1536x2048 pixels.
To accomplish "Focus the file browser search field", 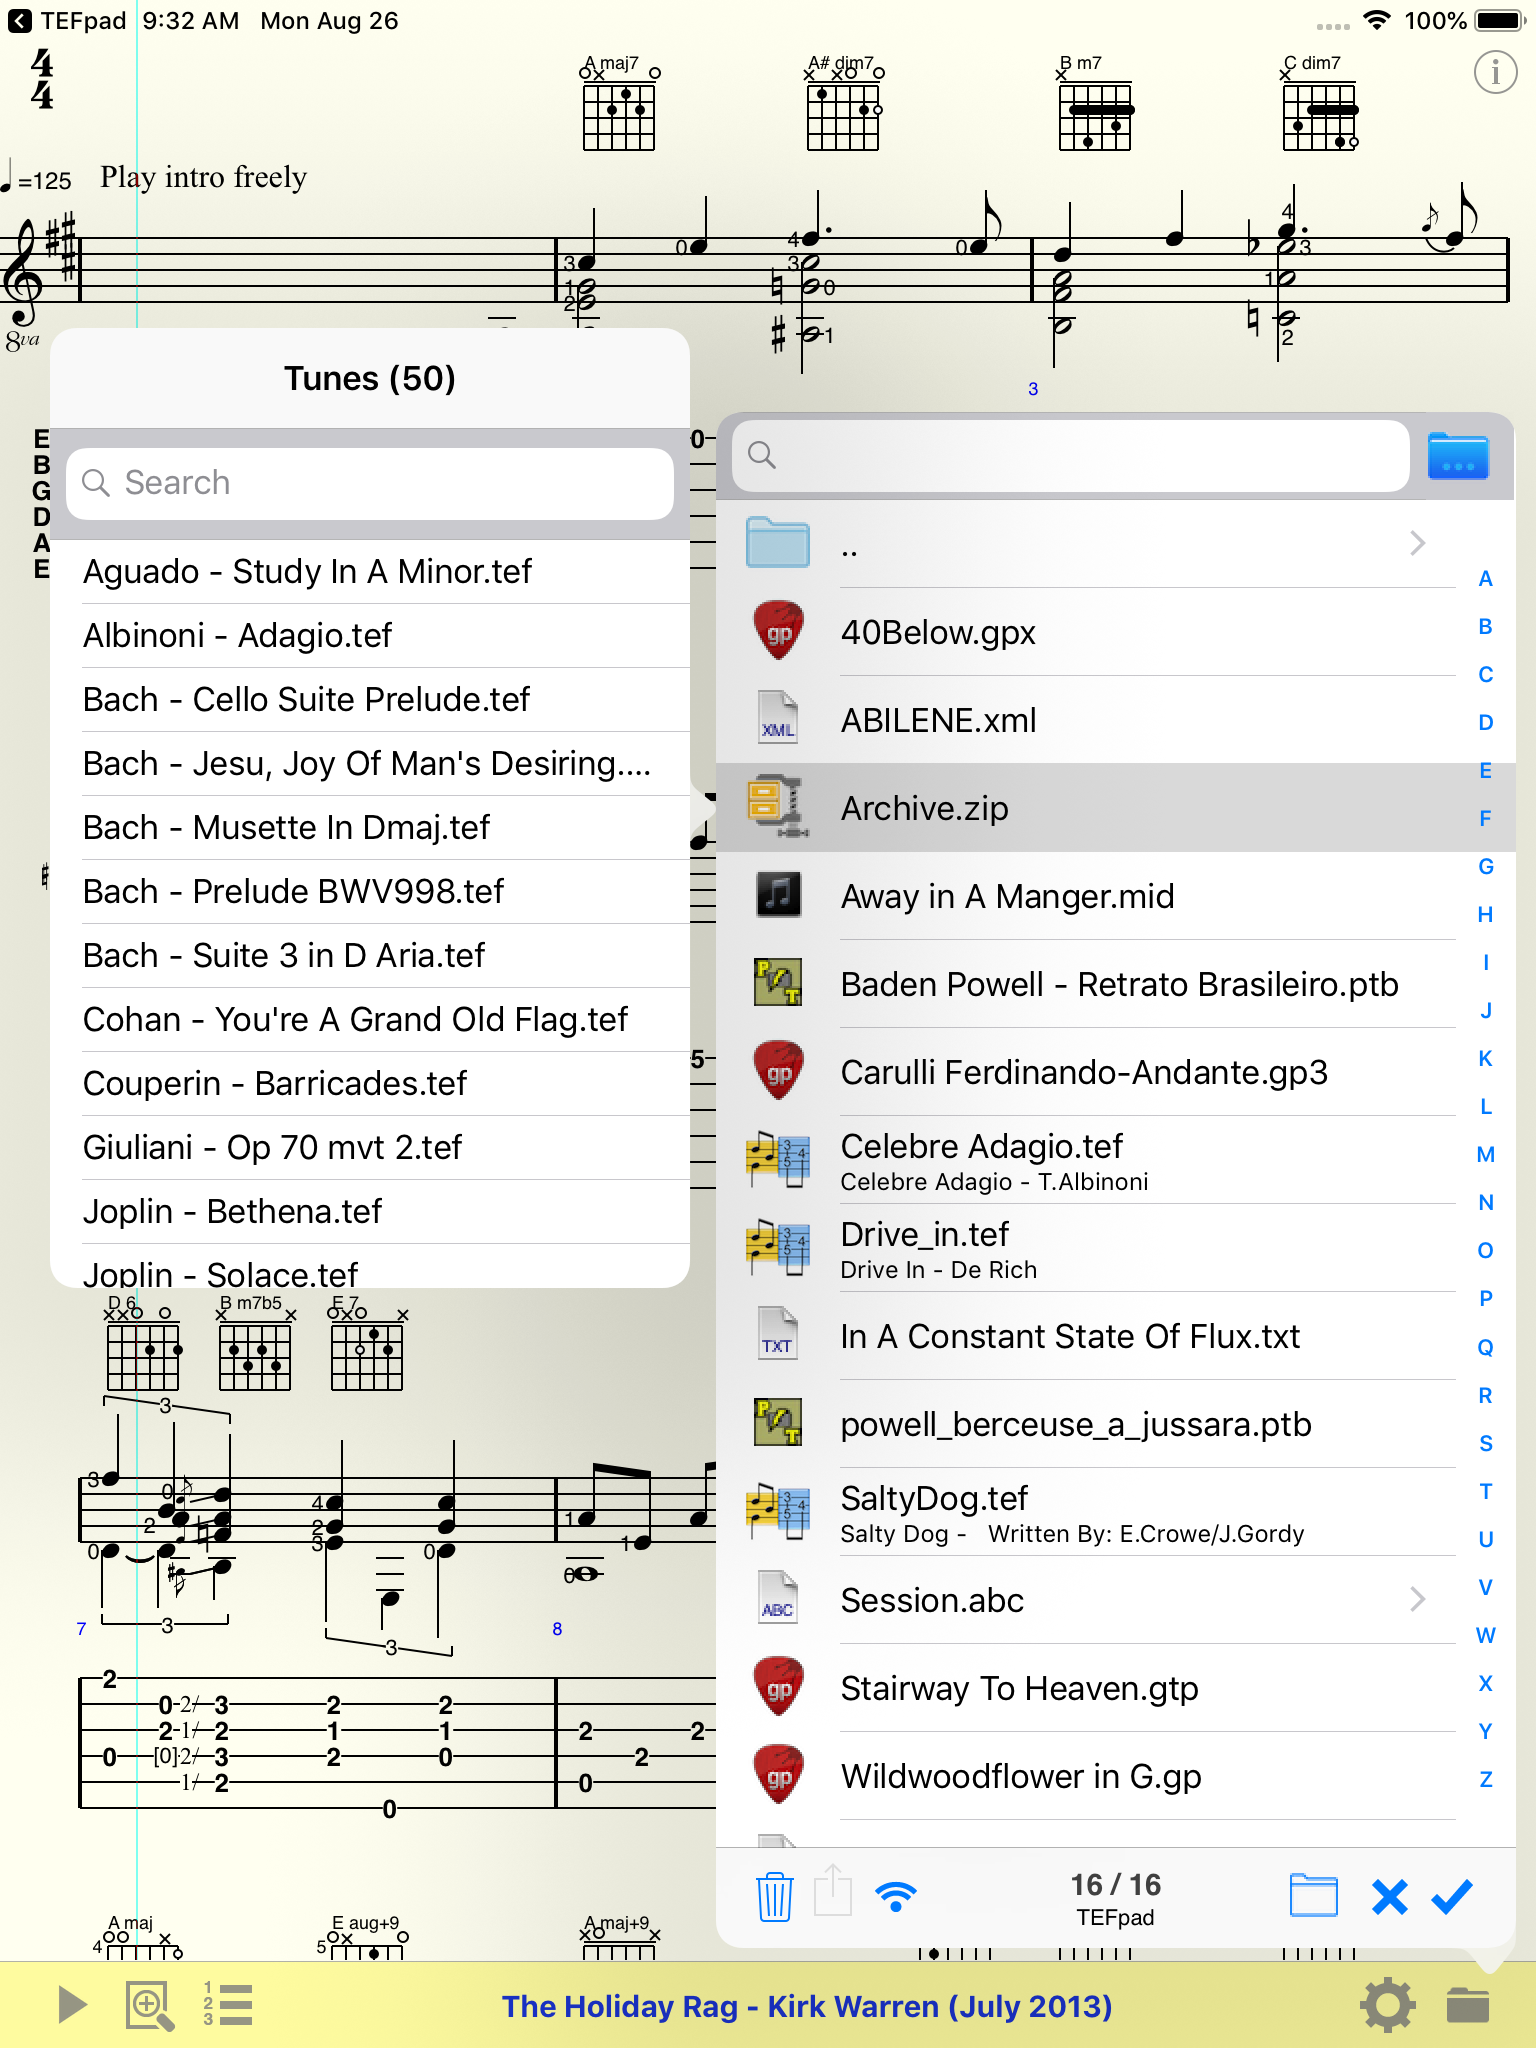I will pyautogui.click(x=1071, y=456).
